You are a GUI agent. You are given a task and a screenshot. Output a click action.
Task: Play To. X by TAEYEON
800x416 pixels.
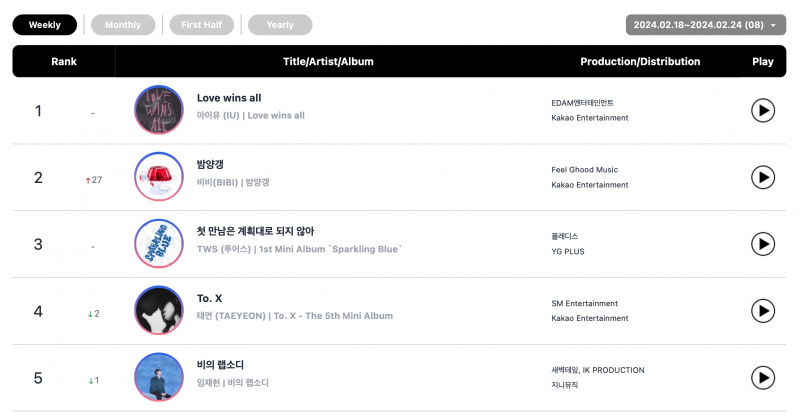tap(763, 311)
